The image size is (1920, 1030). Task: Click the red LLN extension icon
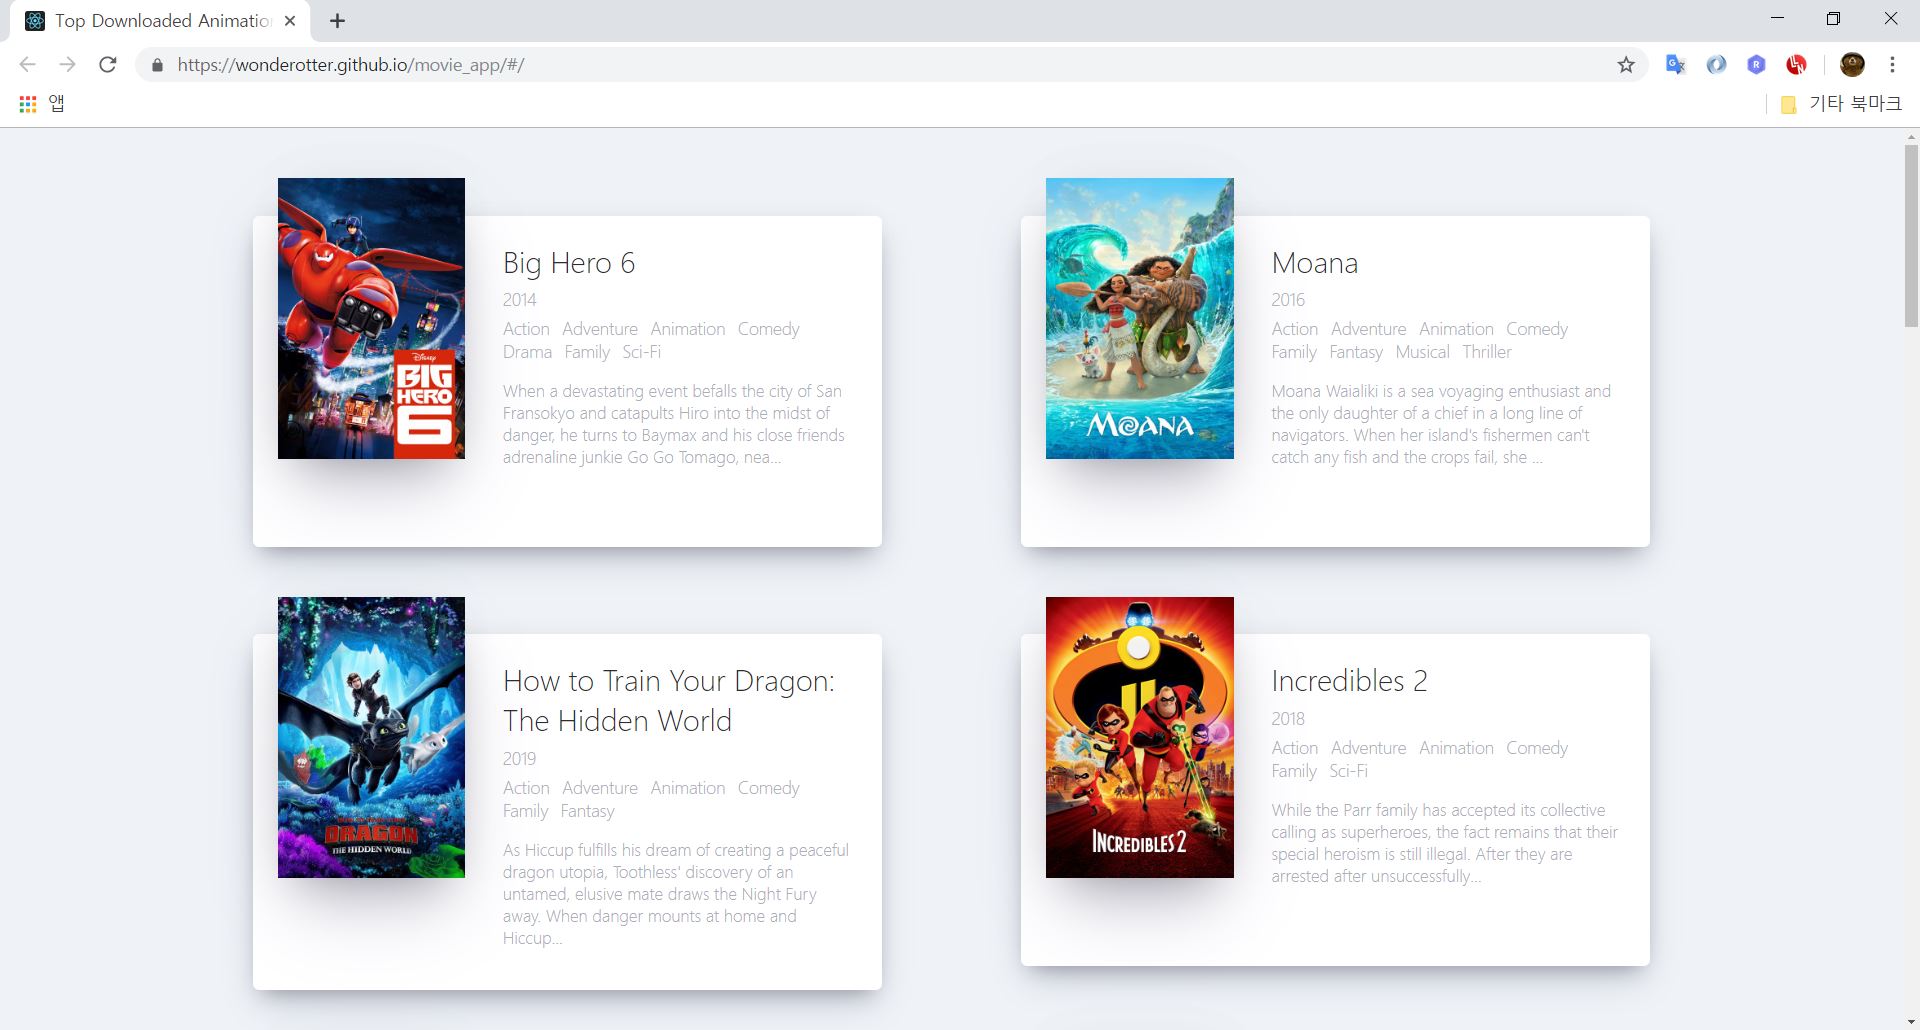click(x=1797, y=64)
